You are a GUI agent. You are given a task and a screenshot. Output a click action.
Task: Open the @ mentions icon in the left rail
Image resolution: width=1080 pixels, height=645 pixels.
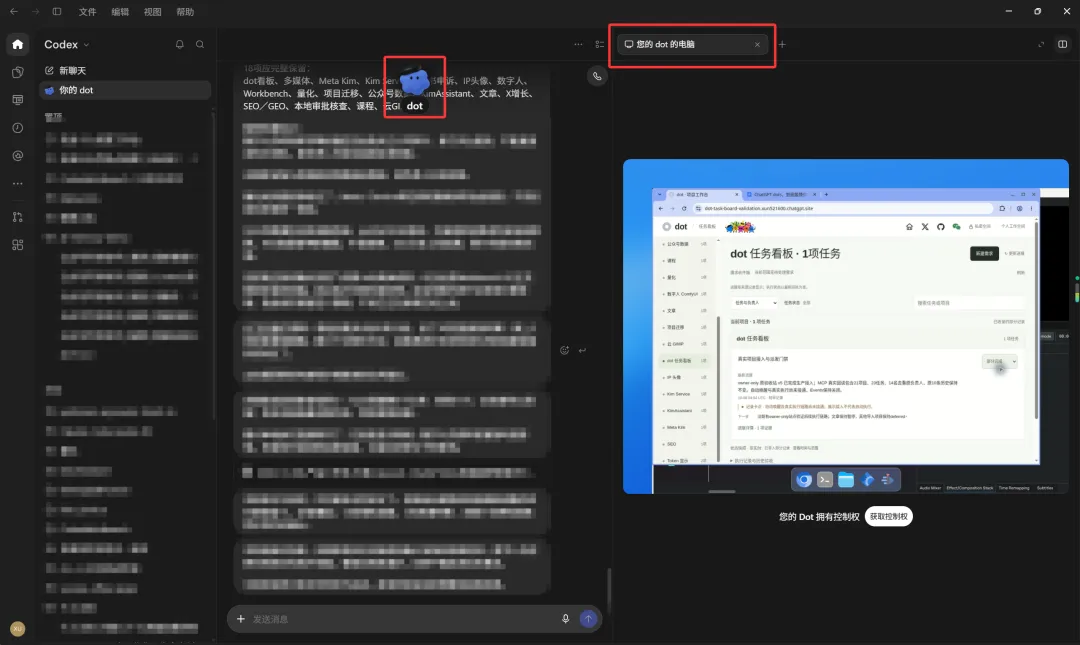18,156
